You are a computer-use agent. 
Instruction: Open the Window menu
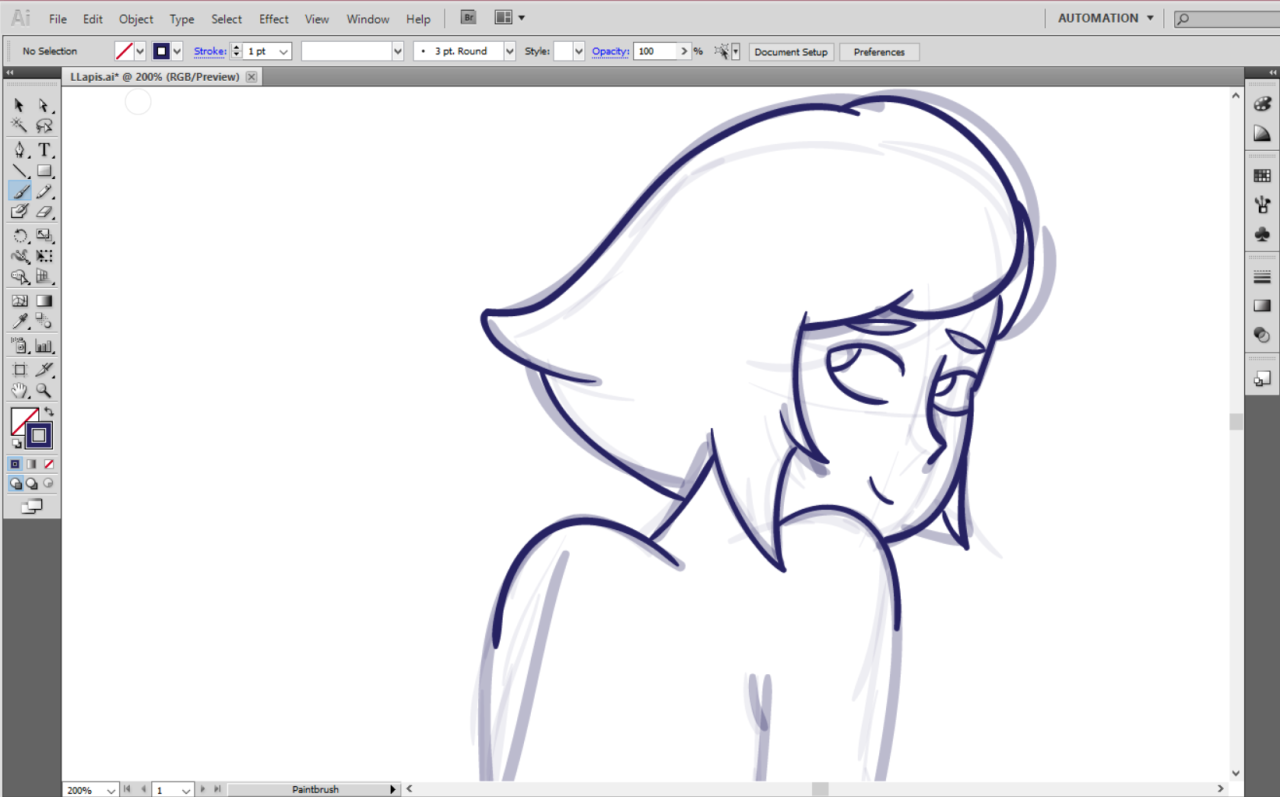point(368,19)
